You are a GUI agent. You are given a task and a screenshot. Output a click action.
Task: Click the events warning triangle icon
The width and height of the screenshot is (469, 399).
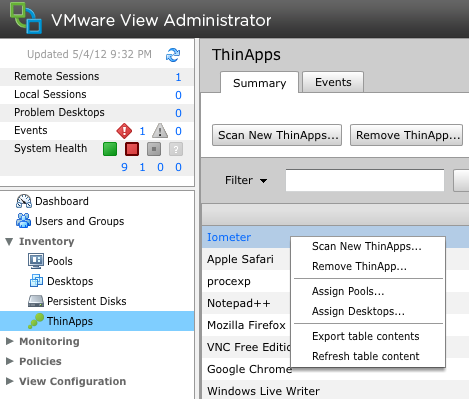coord(160,131)
